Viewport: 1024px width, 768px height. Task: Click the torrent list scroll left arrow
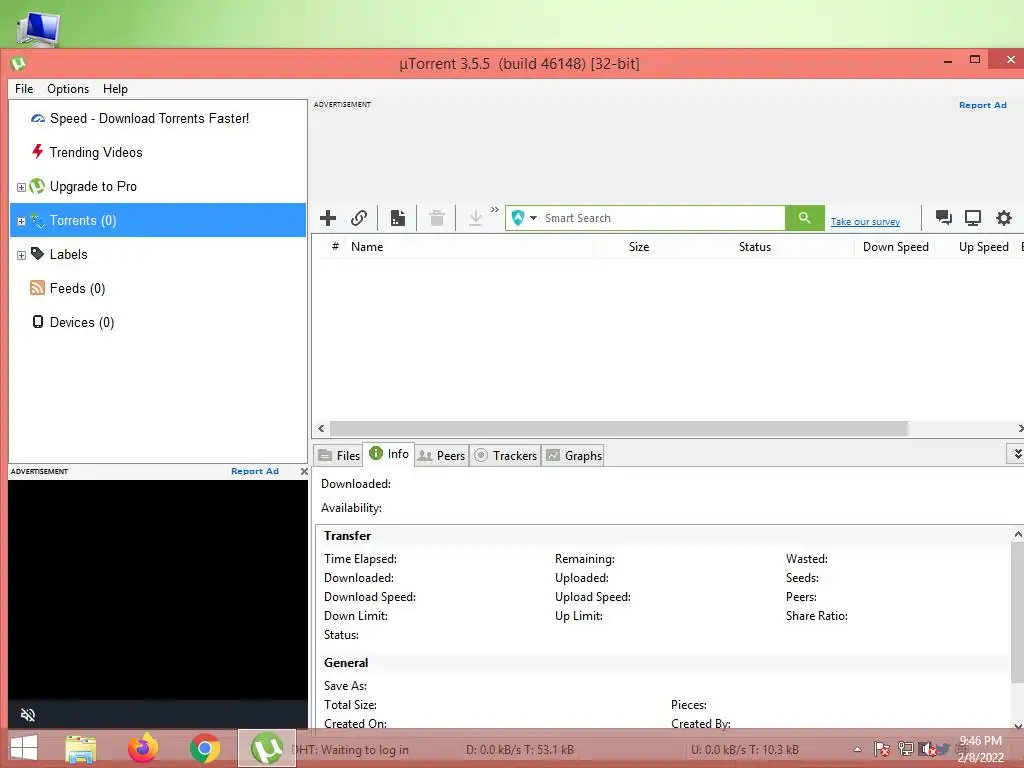(x=321, y=428)
